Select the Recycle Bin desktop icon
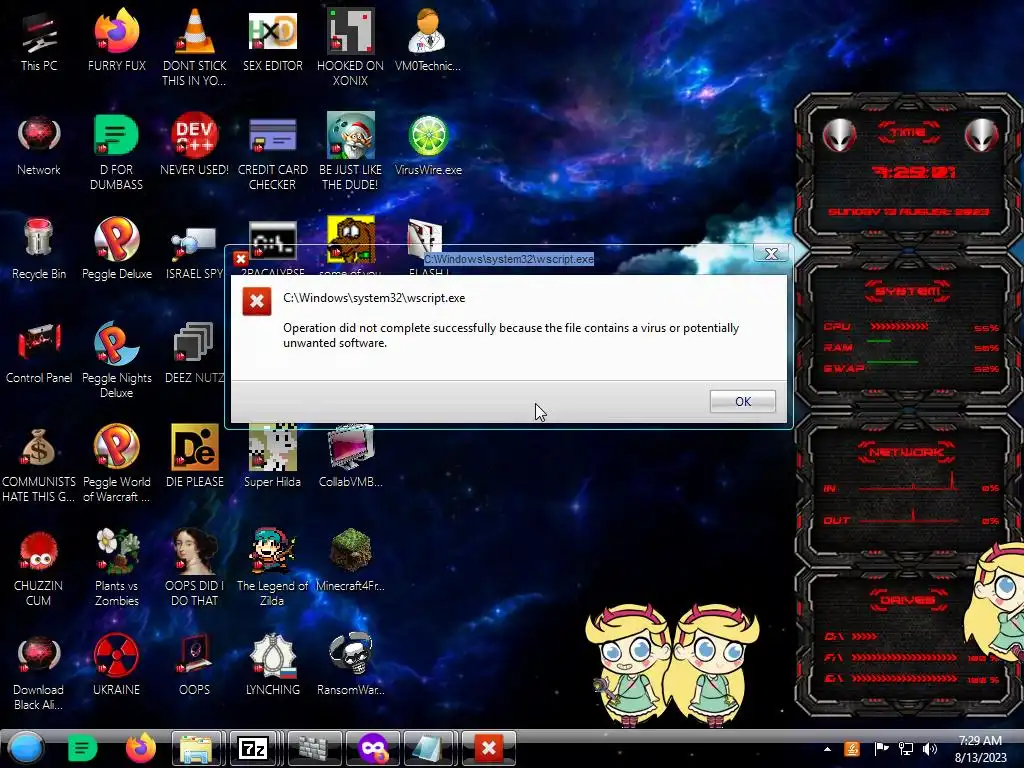 tap(39, 249)
